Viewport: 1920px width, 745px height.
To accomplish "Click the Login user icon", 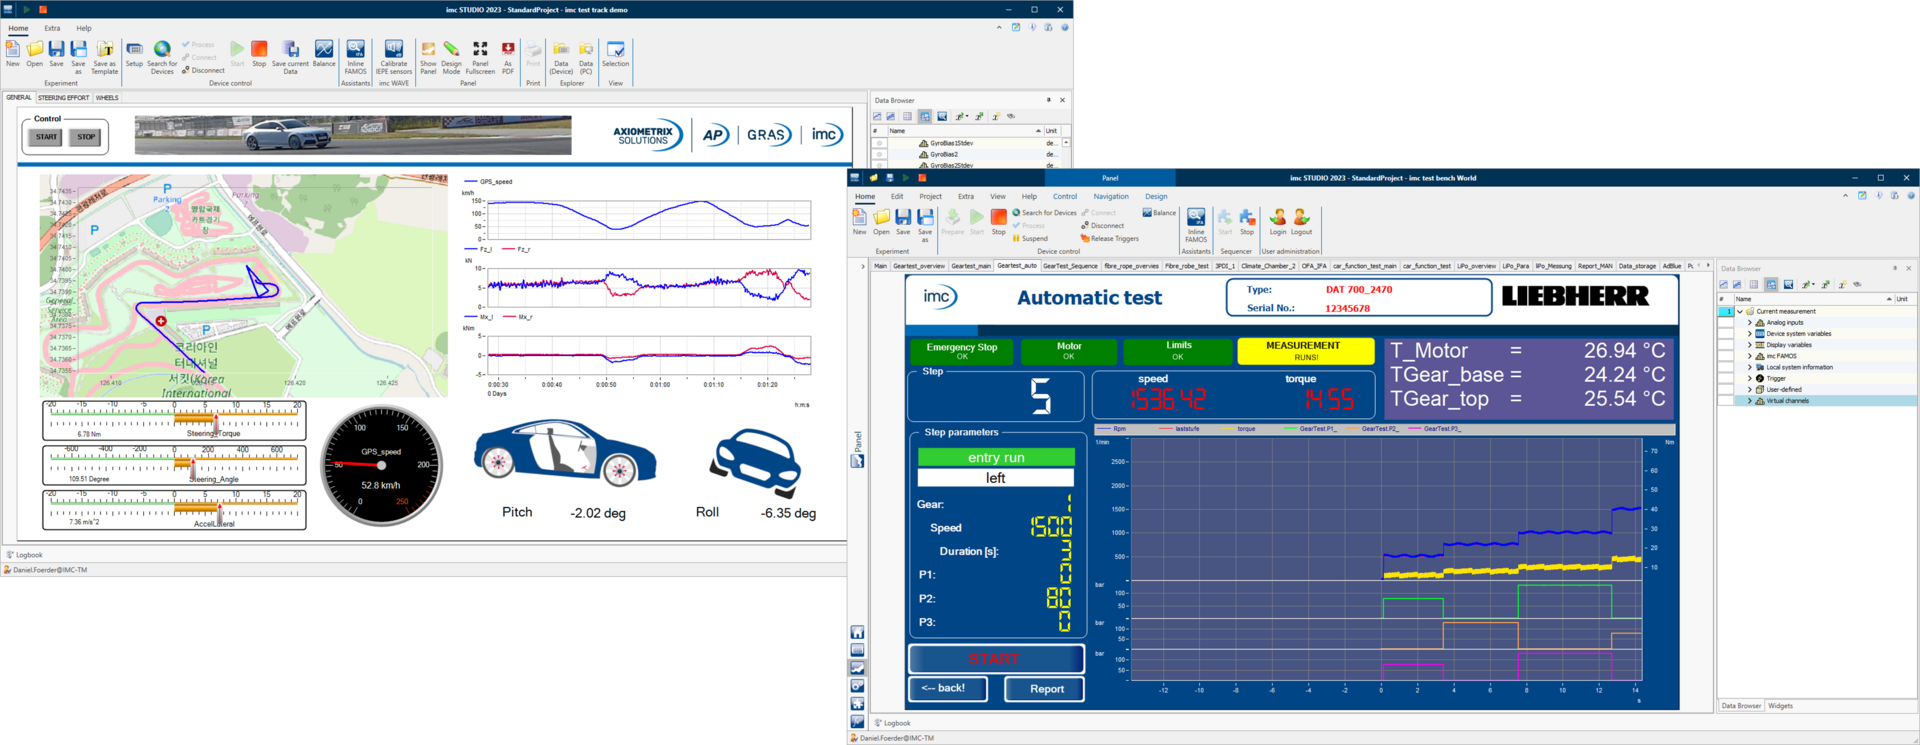I will click(x=1278, y=218).
